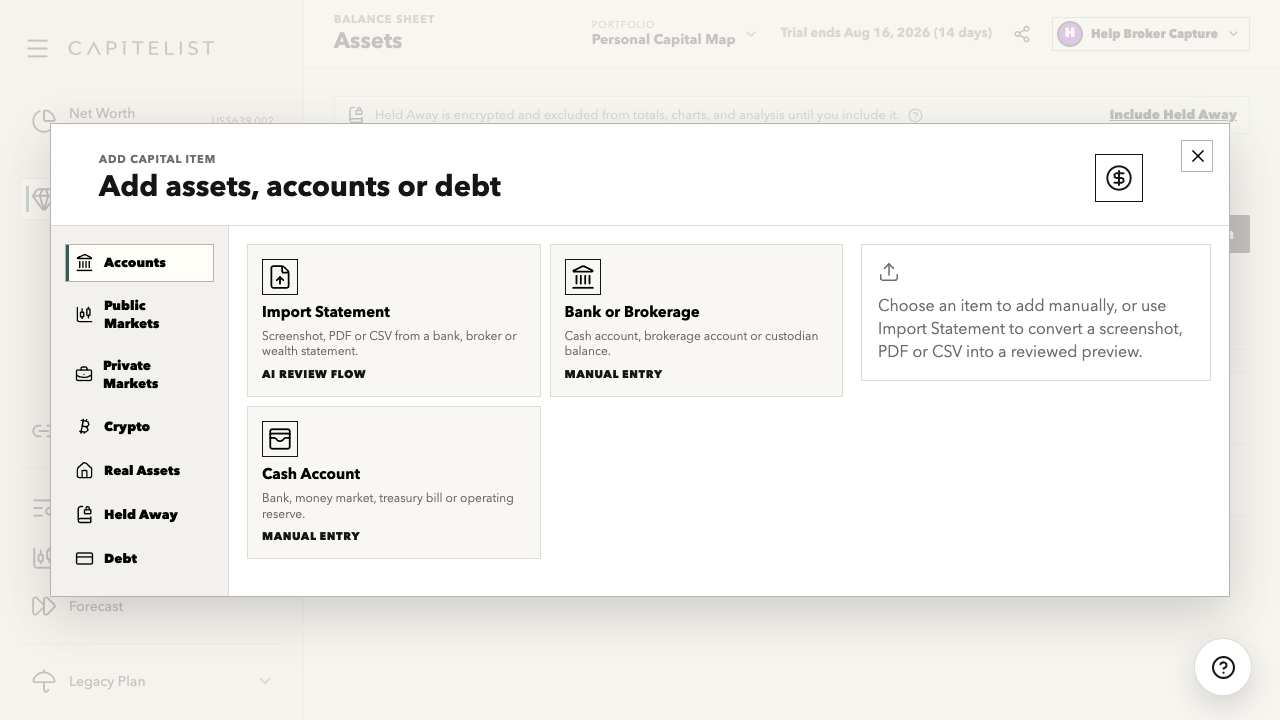Open the Debt category
Viewport: 1280px width, 720px height.
coord(139,558)
